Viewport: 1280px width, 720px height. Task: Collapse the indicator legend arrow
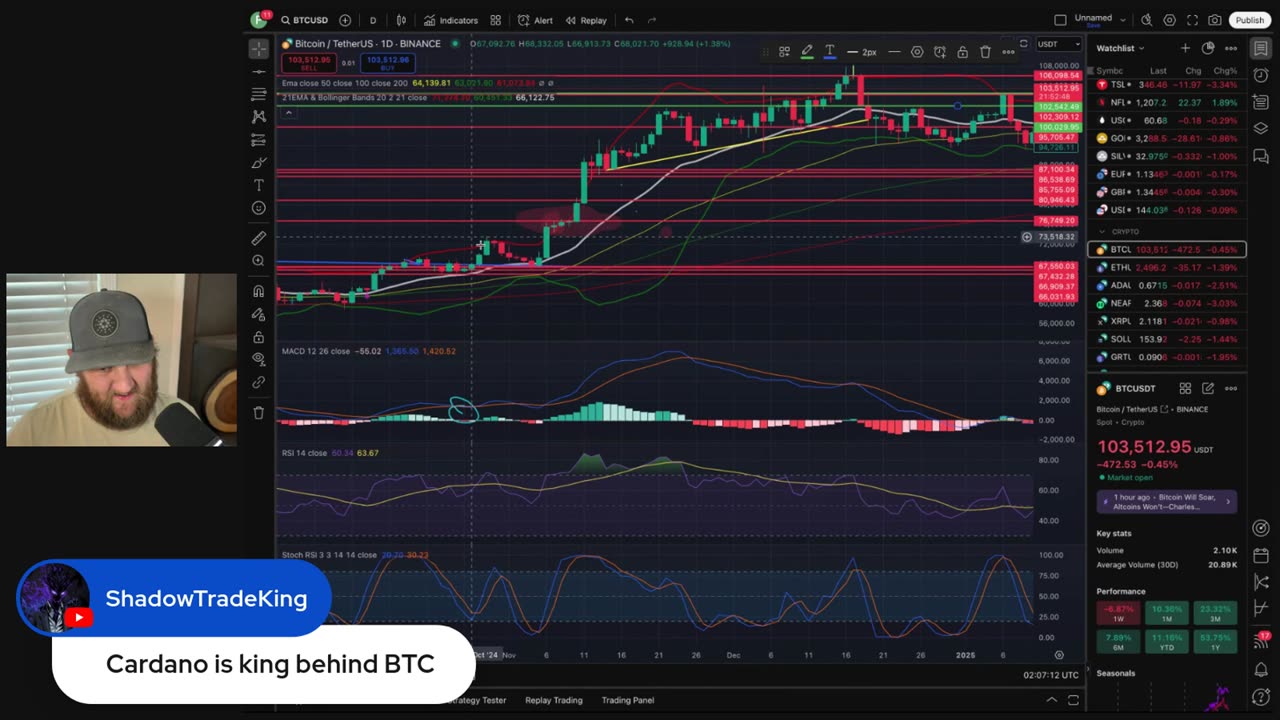point(288,112)
